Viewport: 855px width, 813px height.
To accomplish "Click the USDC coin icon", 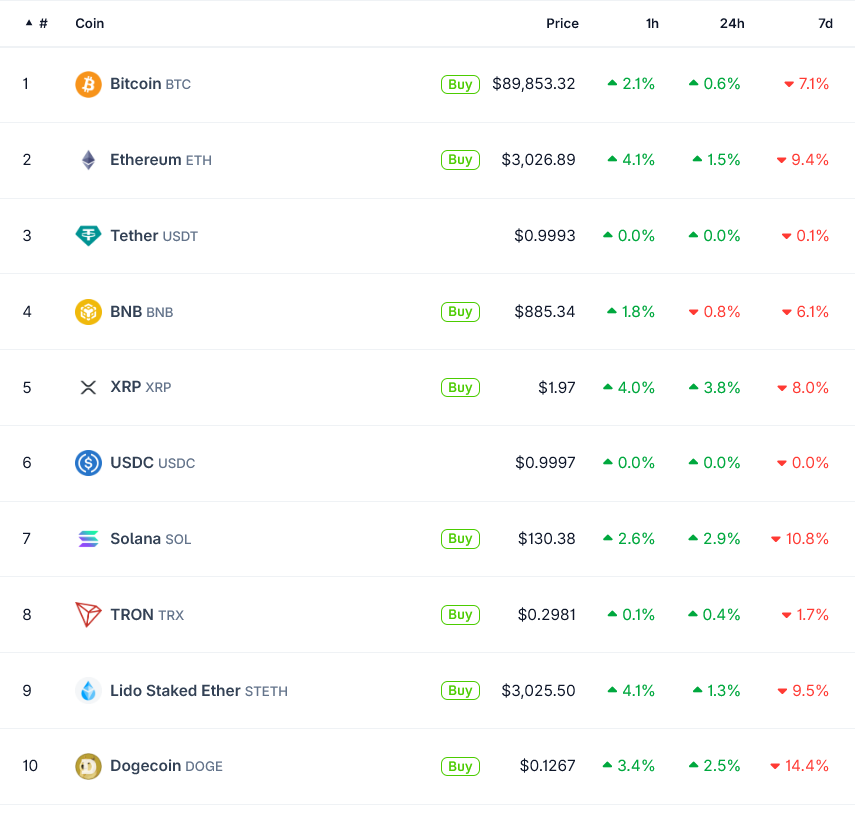I will coord(88,463).
